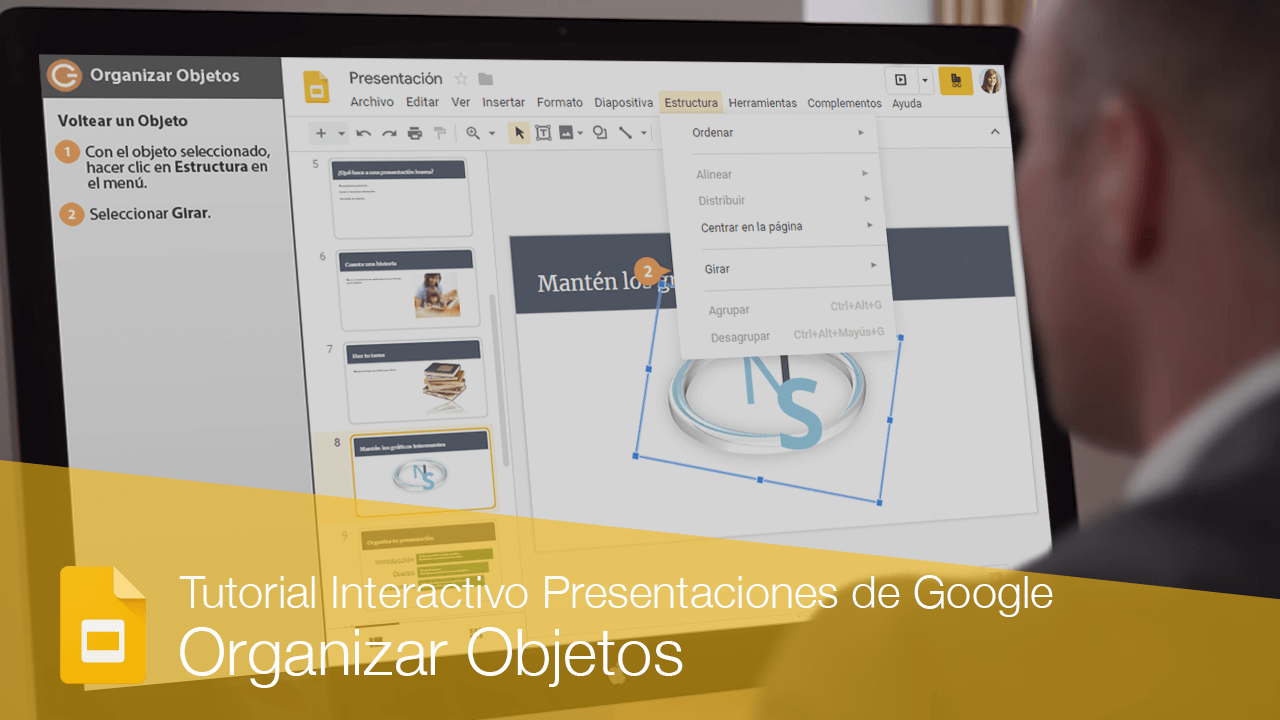Screen dimensions: 1280x720
Task: Open the Archivo menu
Action: (x=372, y=102)
